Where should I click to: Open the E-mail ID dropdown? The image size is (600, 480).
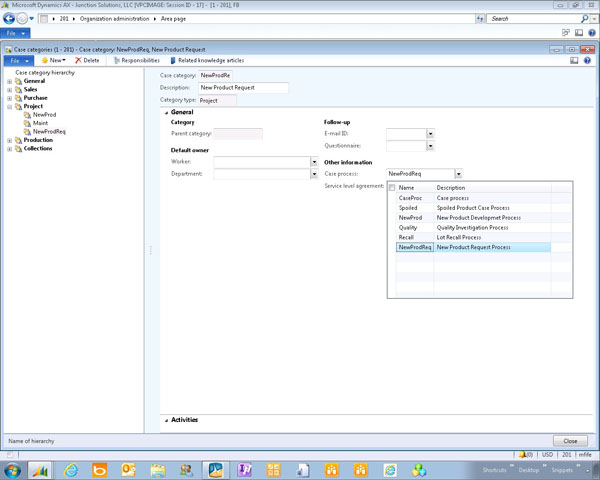pyautogui.click(x=430, y=133)
